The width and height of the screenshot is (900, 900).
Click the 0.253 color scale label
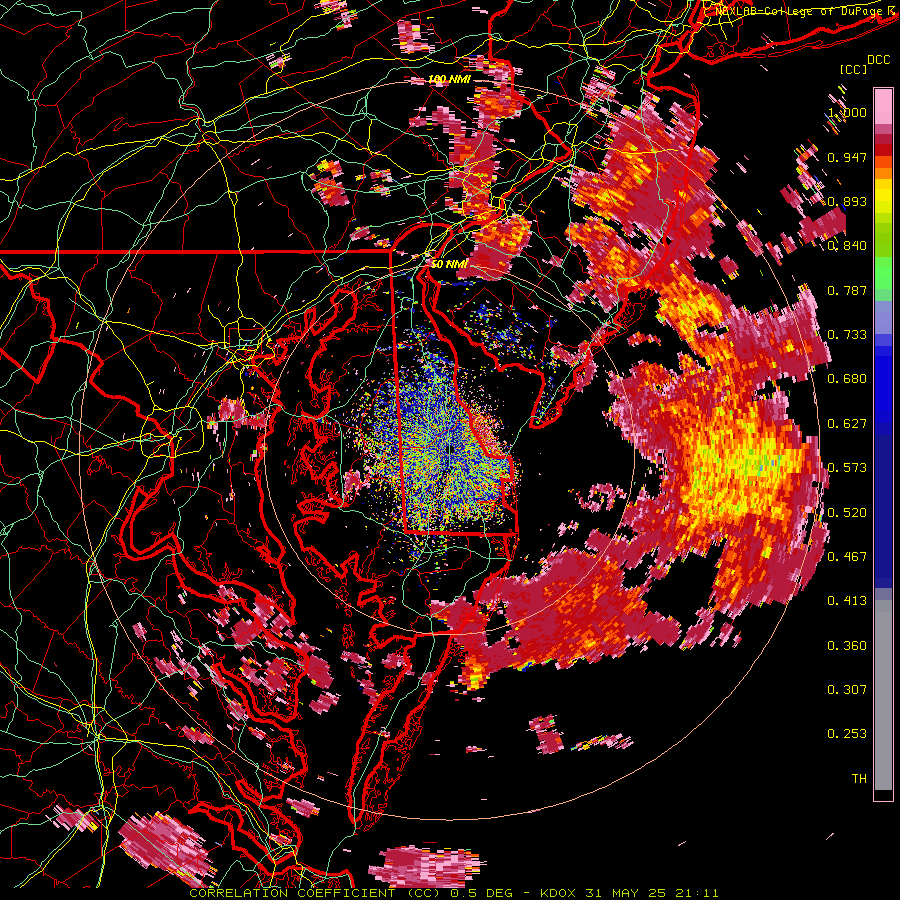point(847,734)
